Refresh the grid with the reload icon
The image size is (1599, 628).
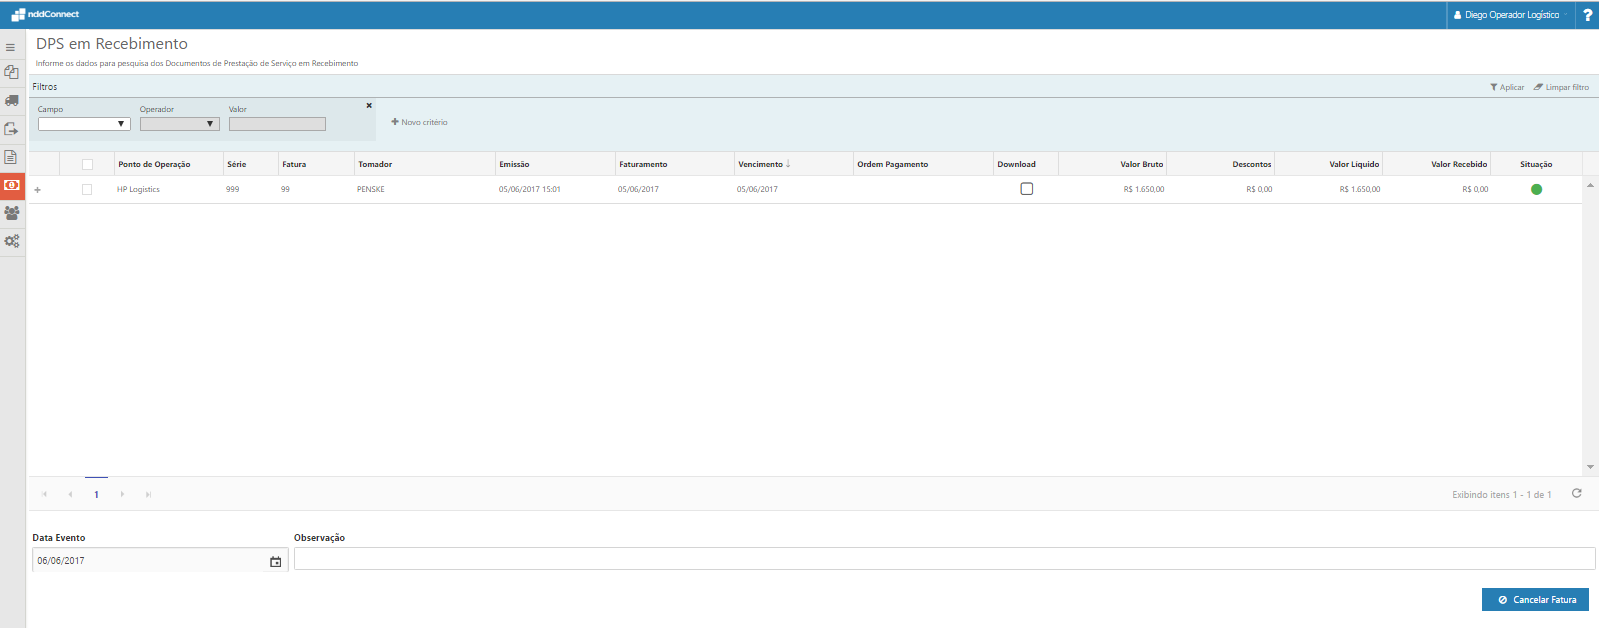[x=1577, y=493]
